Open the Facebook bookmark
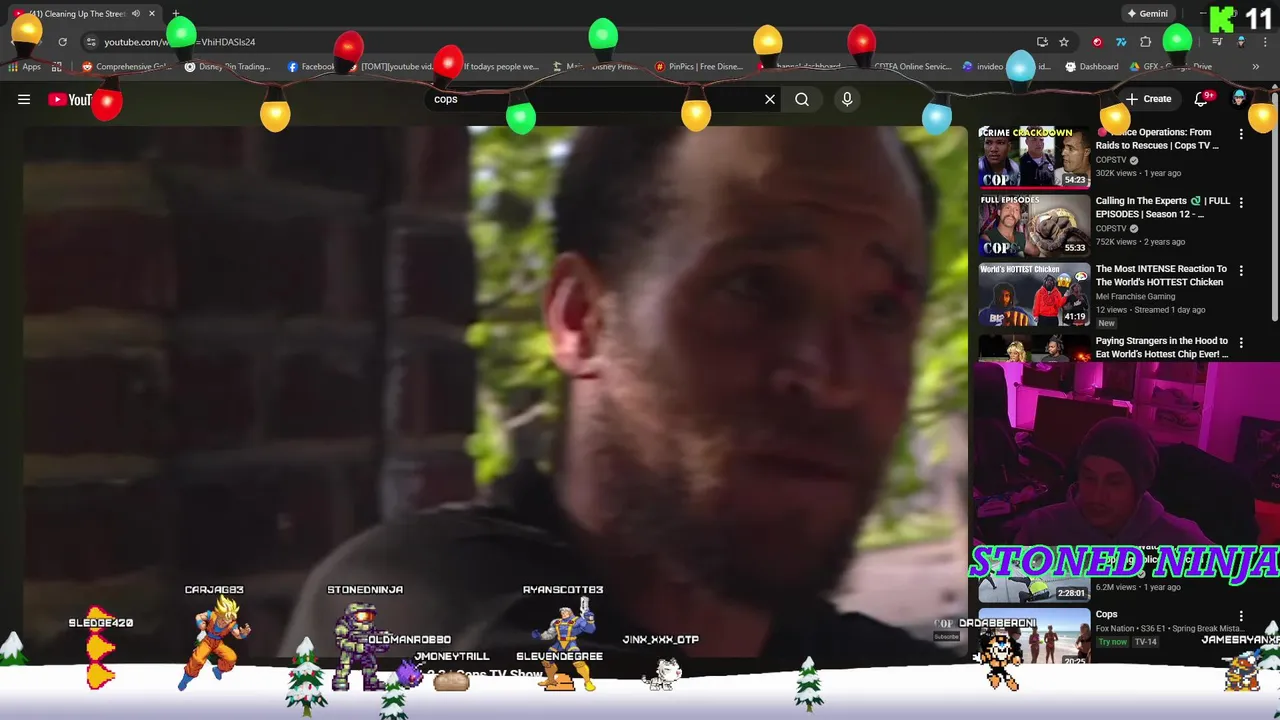 point(312,67)
